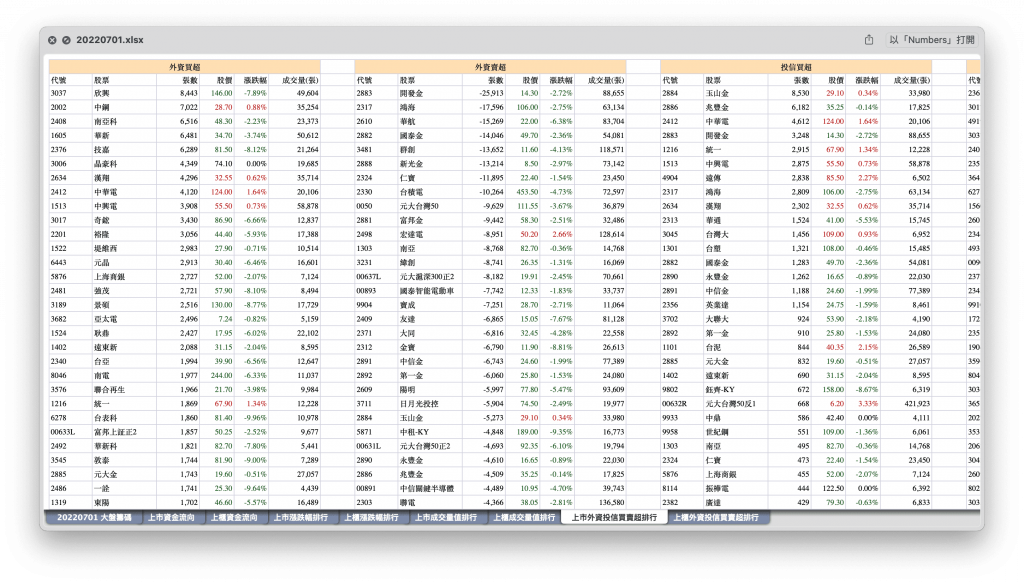Click the full-screen icon beside the filename
This screenshot has width=1024, height=583.
(x=66, y=40)
